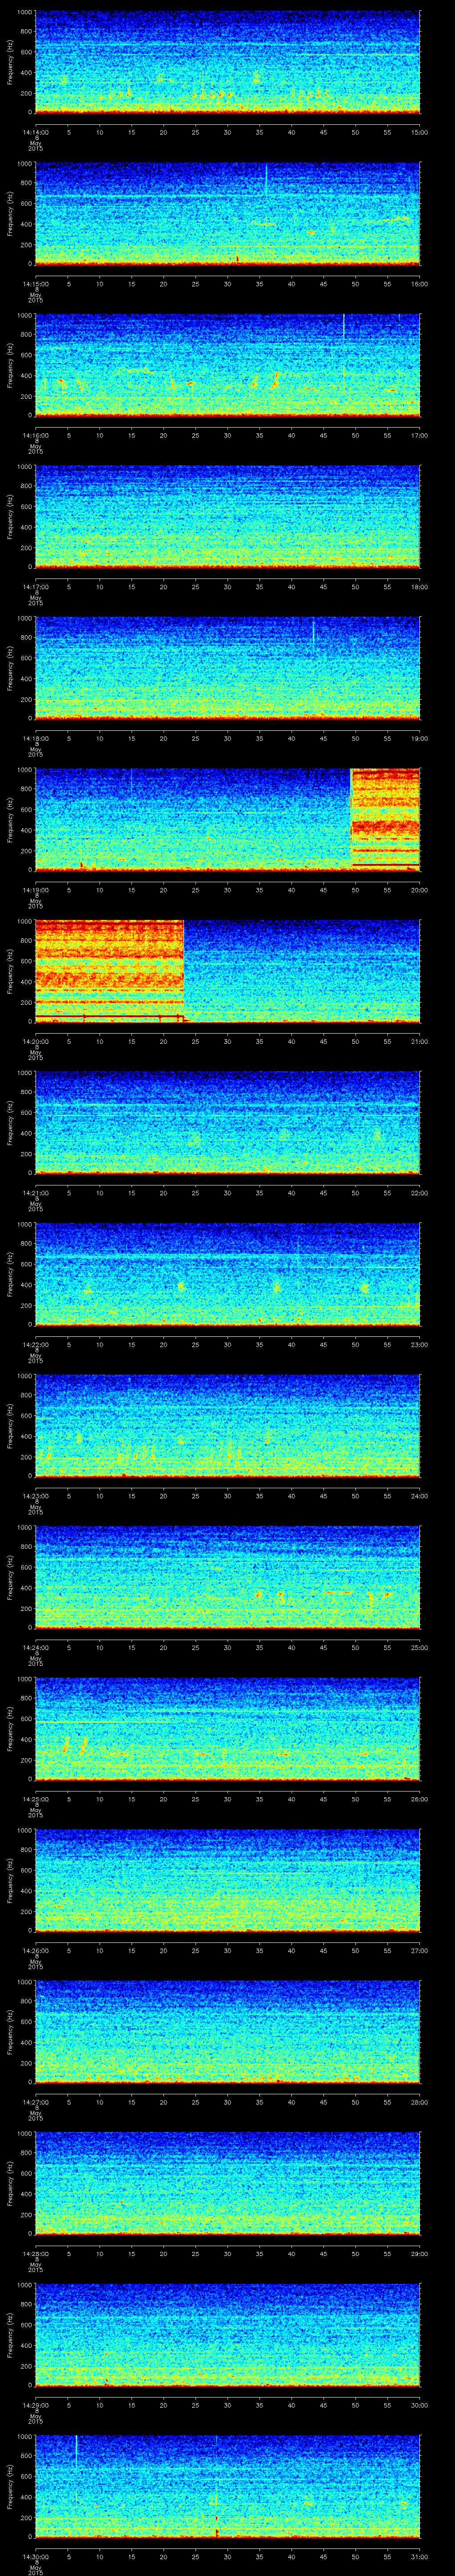
Task: Open the spectrogram panel starting at 14:22:00
Action: pos(227,1274)
